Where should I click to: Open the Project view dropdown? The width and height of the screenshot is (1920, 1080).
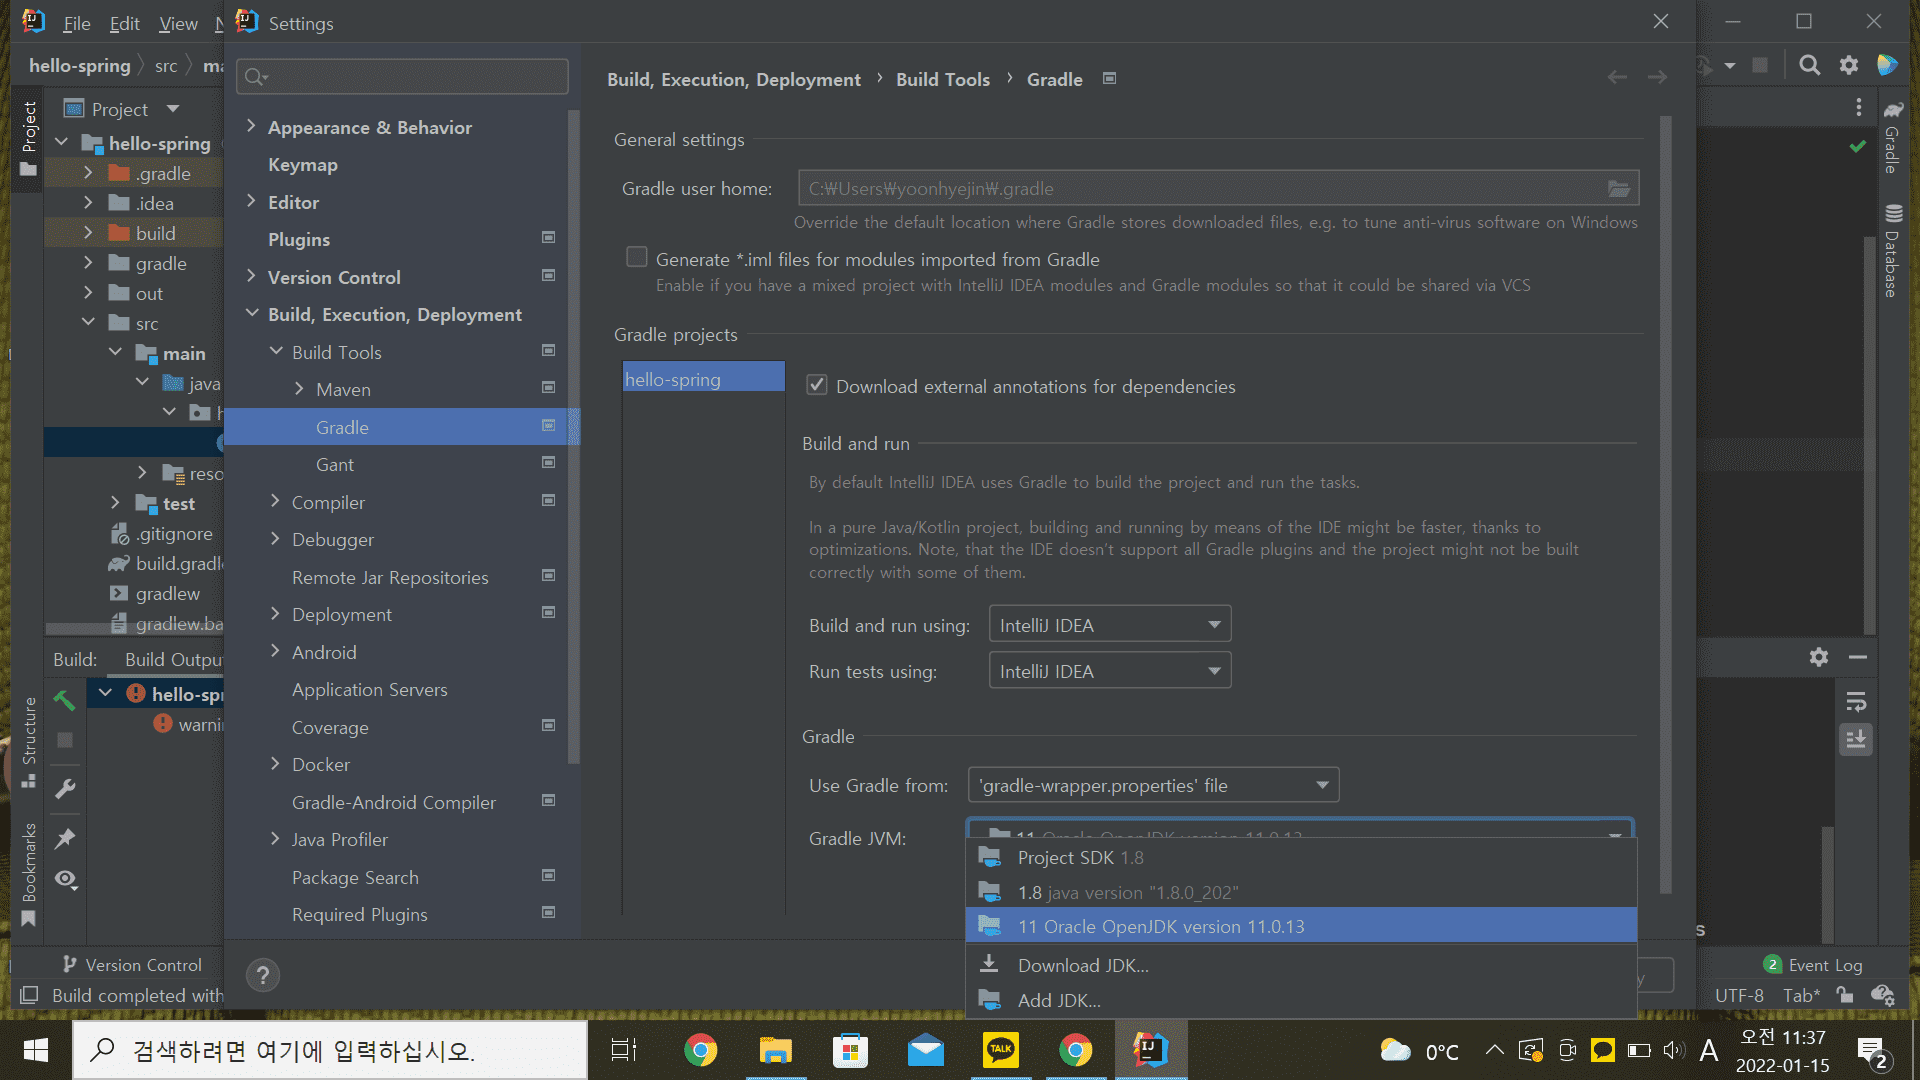pyautogui.click(x=173, y=108)
